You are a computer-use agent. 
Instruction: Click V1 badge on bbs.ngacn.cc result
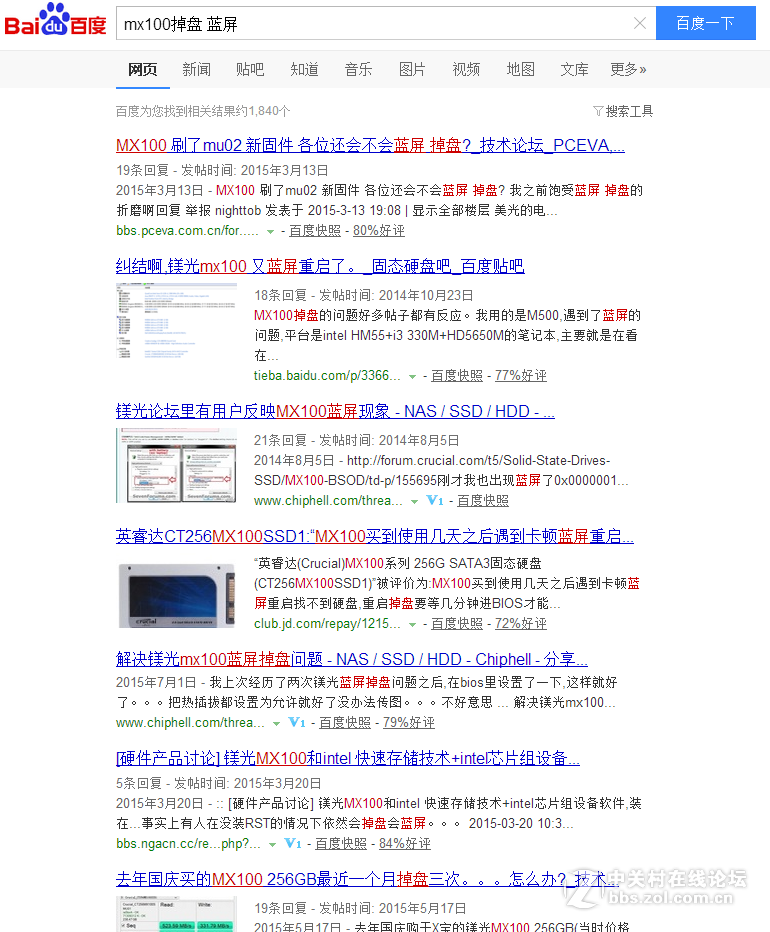tap(293, 843)
